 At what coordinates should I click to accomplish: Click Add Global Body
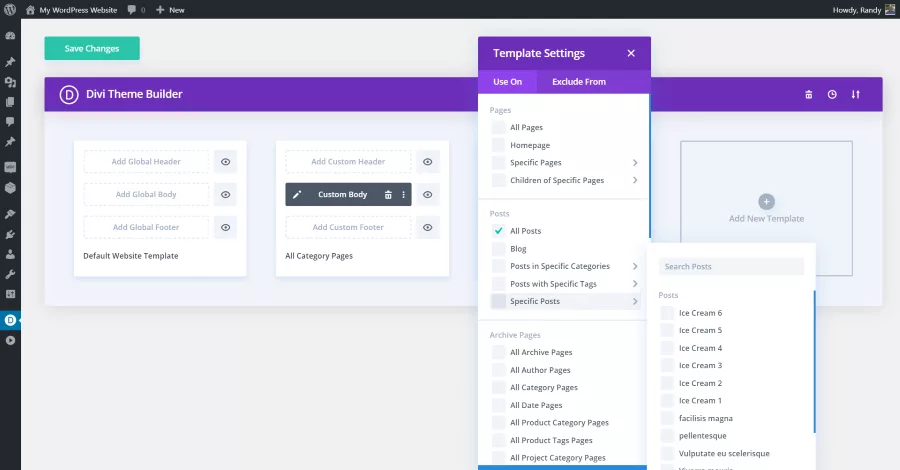(x=146, y=195)
